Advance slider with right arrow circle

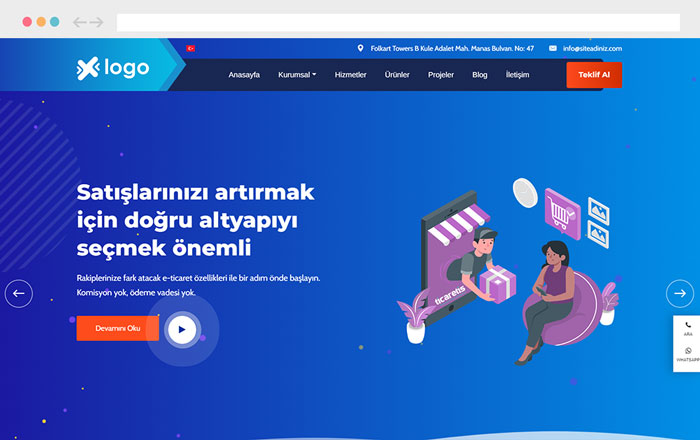point(680,293)
